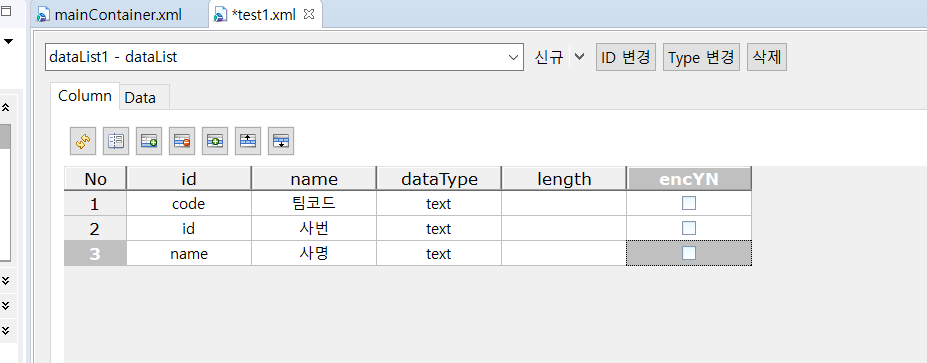Enable encYN checkbox for the code row

point(689,203)
